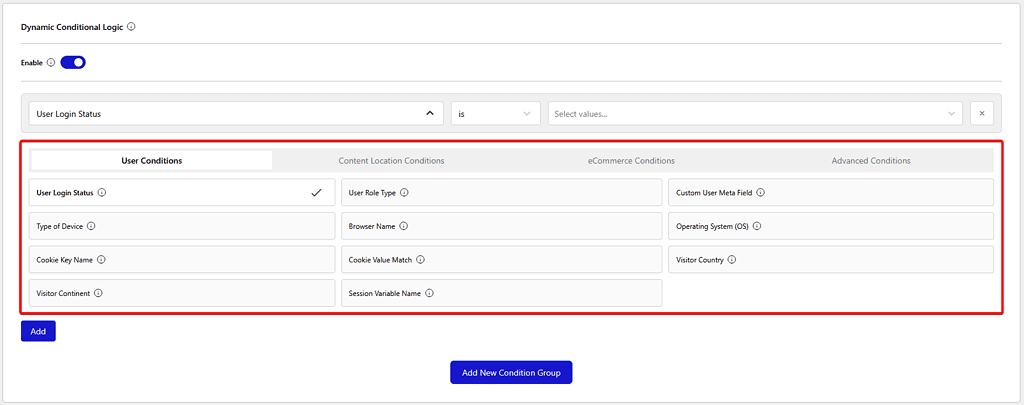This screenshot has width=1024, height=405.
Task: Click checkmark on User Login Status option
Action: (x=317, y=193)
